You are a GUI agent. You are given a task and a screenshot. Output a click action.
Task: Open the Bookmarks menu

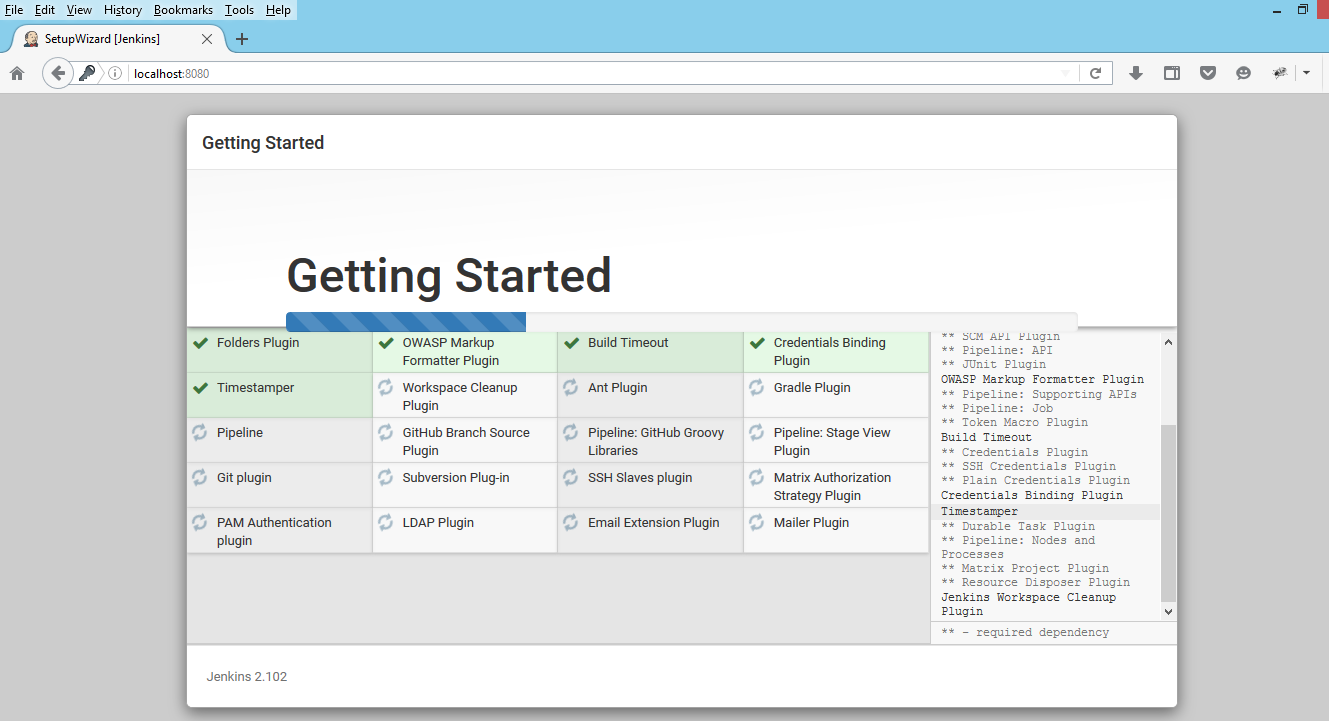[183, 9]
